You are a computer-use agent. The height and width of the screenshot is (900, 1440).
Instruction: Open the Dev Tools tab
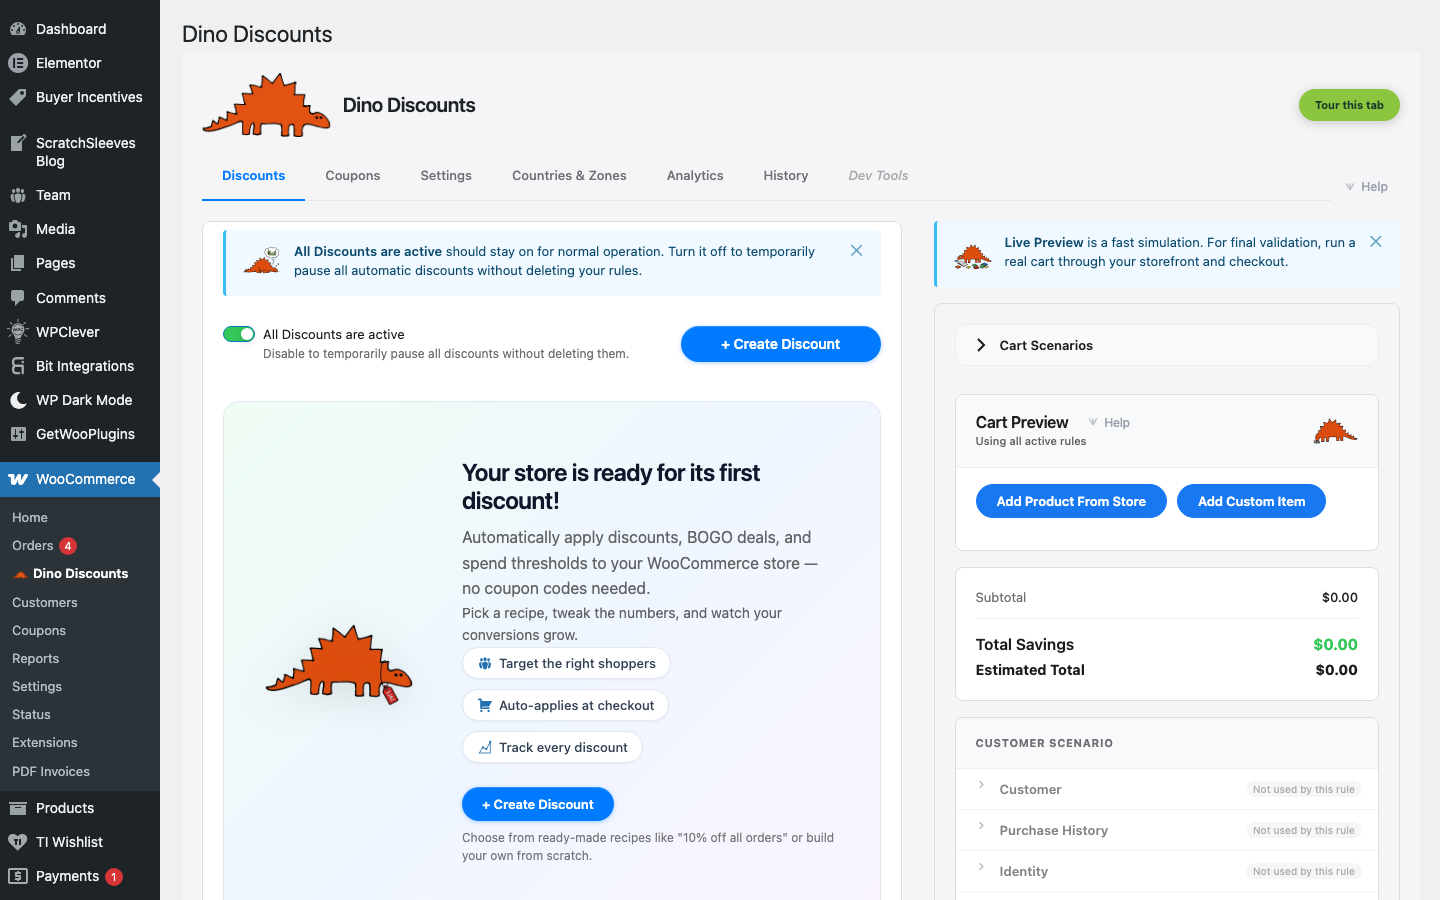click(878, 176)
